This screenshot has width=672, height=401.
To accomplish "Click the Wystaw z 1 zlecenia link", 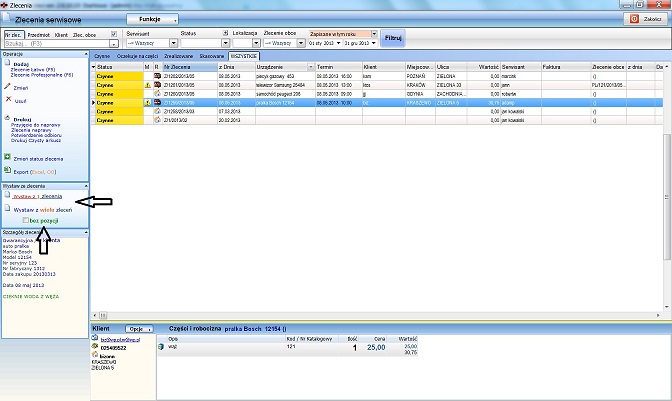I will [x=38, y=196].
